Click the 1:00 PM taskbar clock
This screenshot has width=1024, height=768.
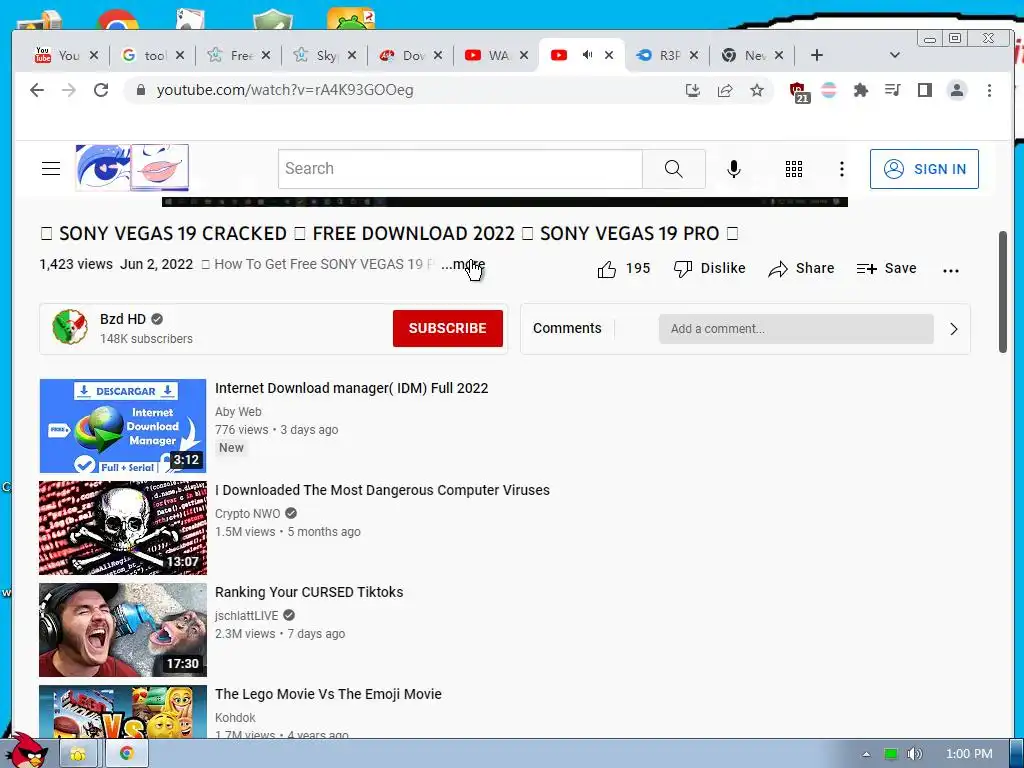click(x=969, y=754)
